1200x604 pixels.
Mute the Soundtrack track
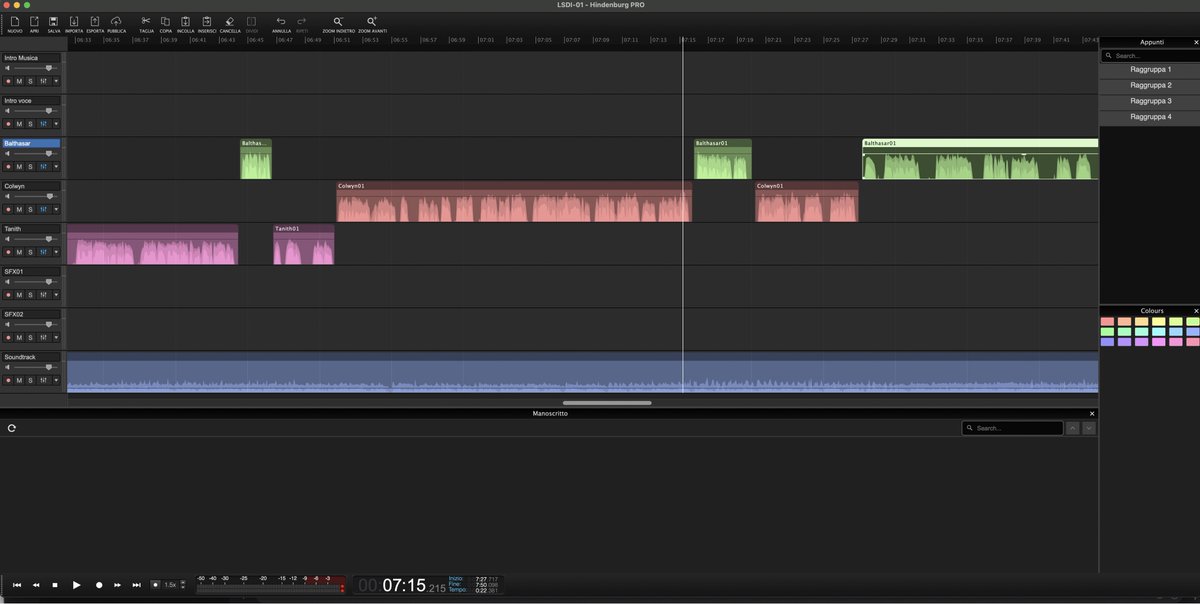[x=19, y=380]
